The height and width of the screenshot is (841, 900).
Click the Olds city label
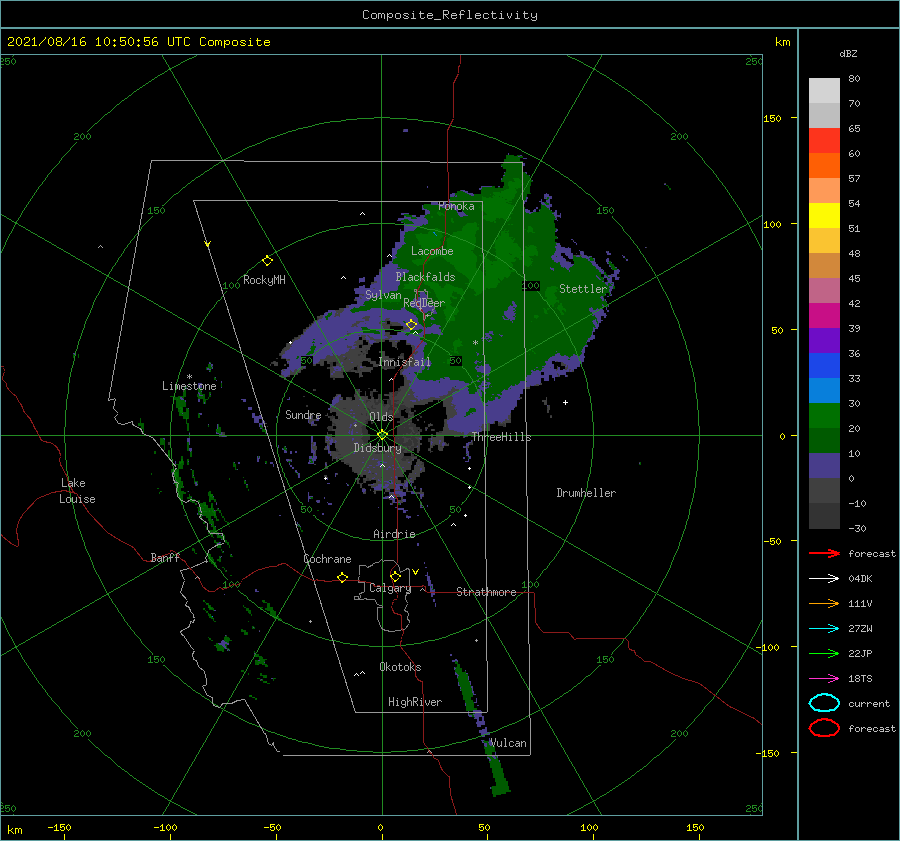click(381, 417)
